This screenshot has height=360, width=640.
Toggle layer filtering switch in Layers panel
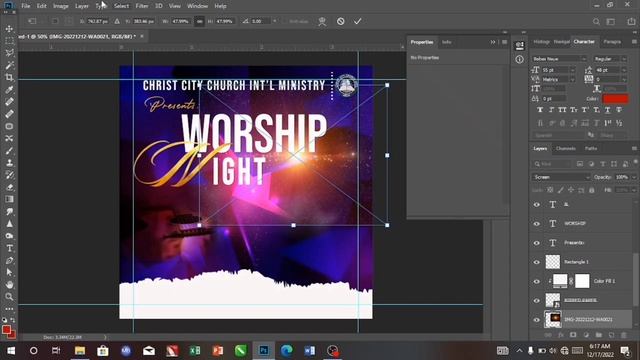click(636, 162)
